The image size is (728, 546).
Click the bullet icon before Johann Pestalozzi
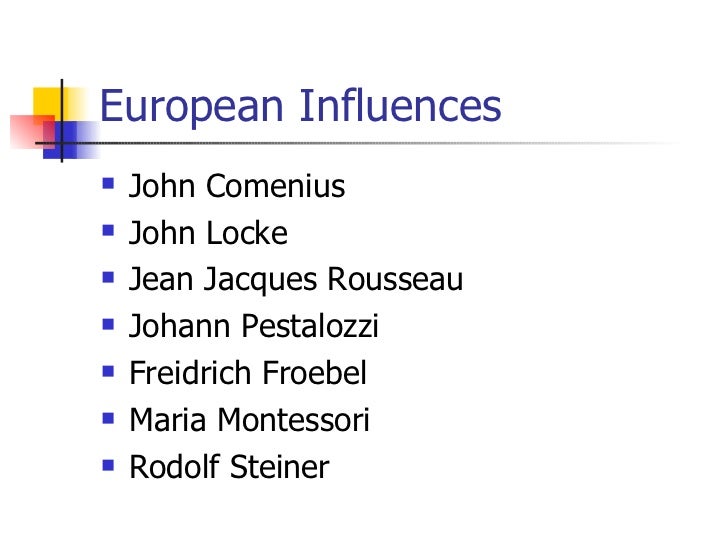click(108, 326)
